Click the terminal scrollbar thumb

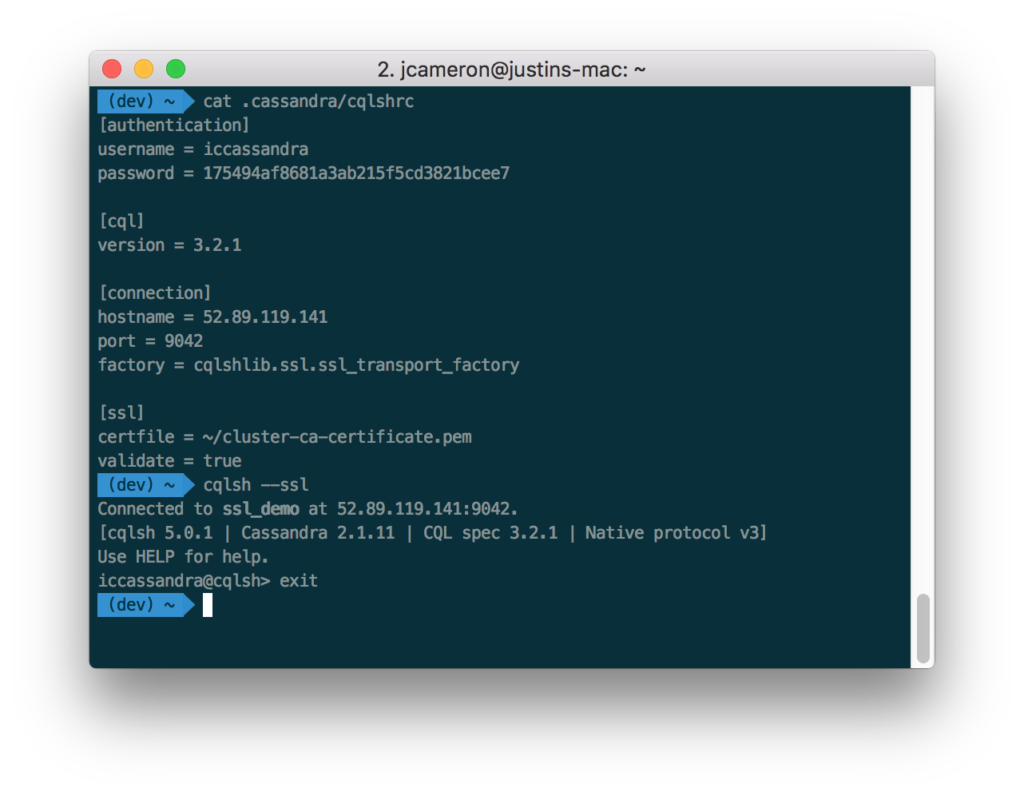click(923, 628)
